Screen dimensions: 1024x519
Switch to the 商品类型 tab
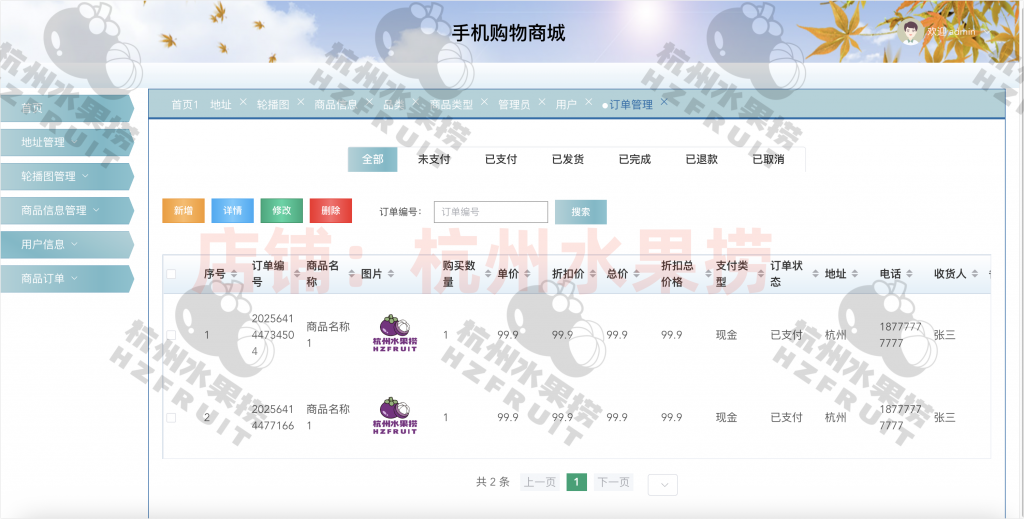tap(451, 104)
